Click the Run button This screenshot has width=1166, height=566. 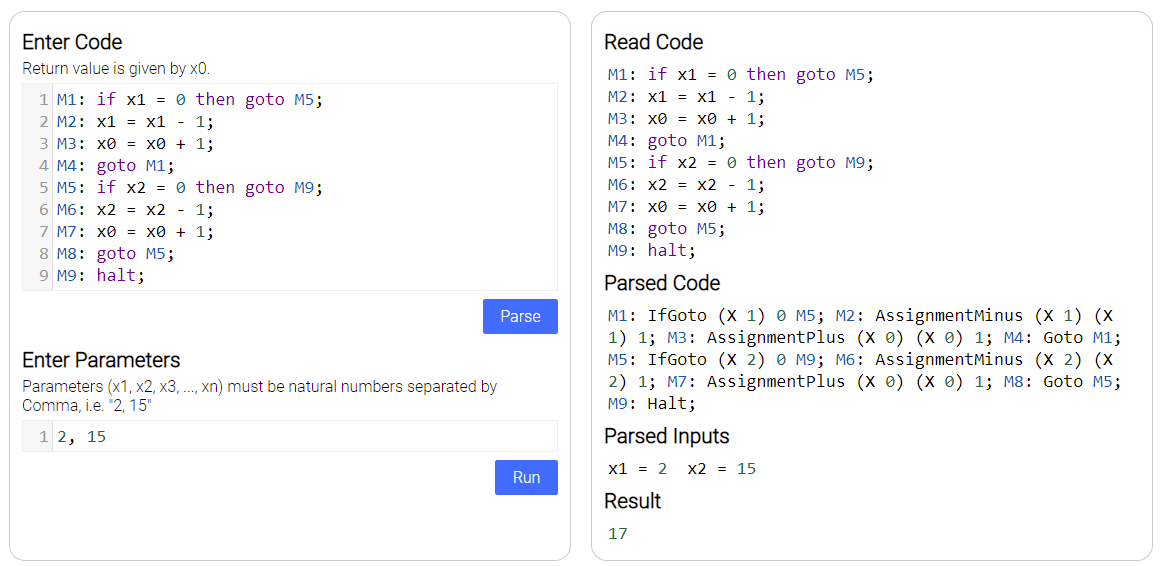[526, 477]
